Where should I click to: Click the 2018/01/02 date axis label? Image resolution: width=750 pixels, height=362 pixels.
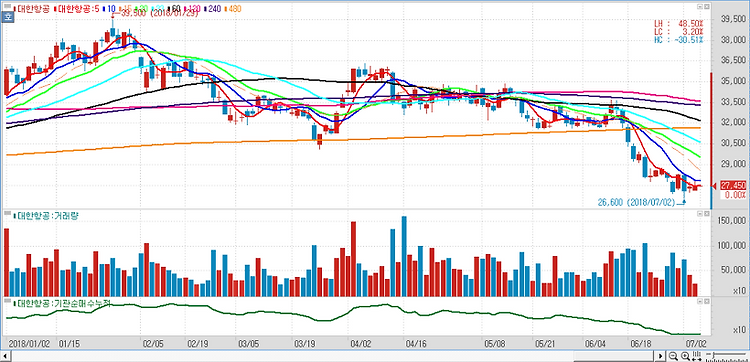[30, 343]
